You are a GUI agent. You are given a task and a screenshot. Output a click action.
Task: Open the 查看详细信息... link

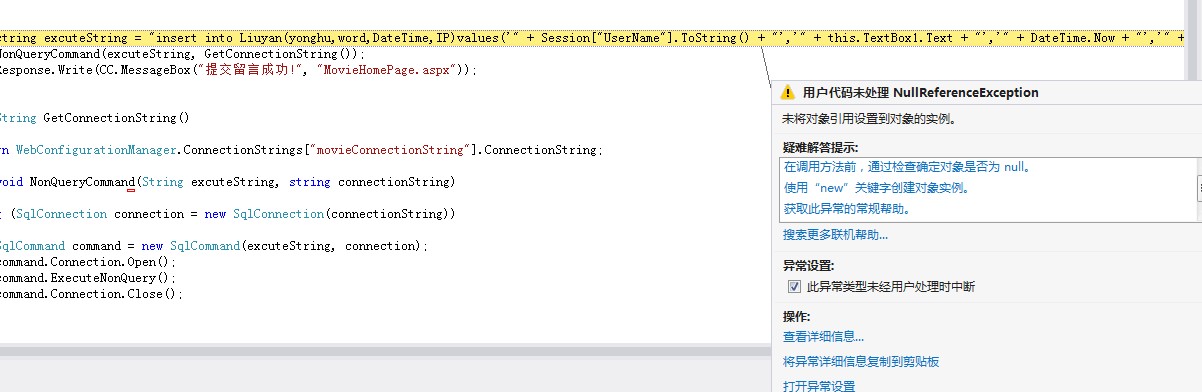click(x=823, y=337)
